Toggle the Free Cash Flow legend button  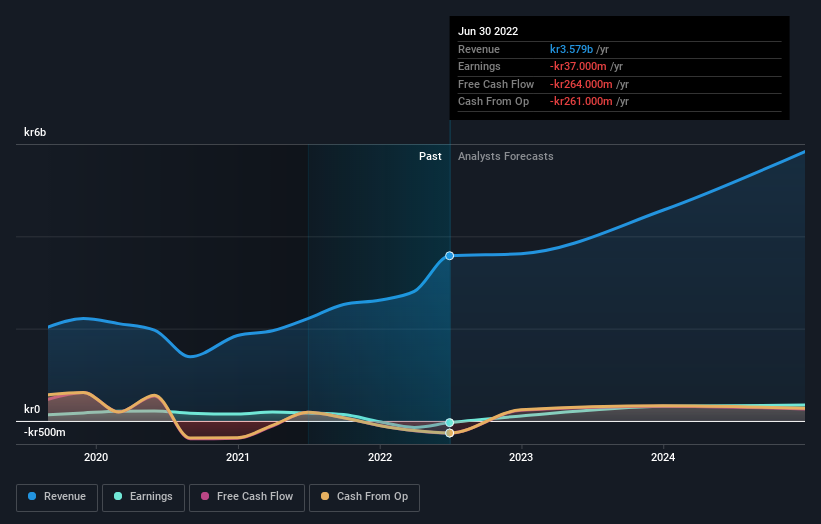tap(247, 497)
